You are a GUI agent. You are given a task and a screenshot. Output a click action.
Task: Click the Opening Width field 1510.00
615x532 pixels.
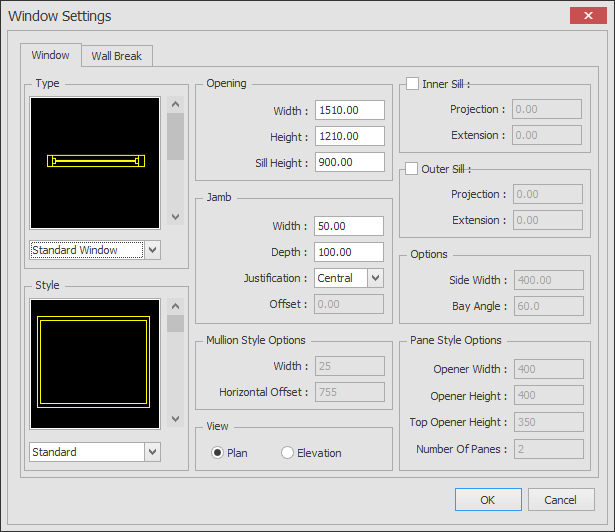coord(349,110)
